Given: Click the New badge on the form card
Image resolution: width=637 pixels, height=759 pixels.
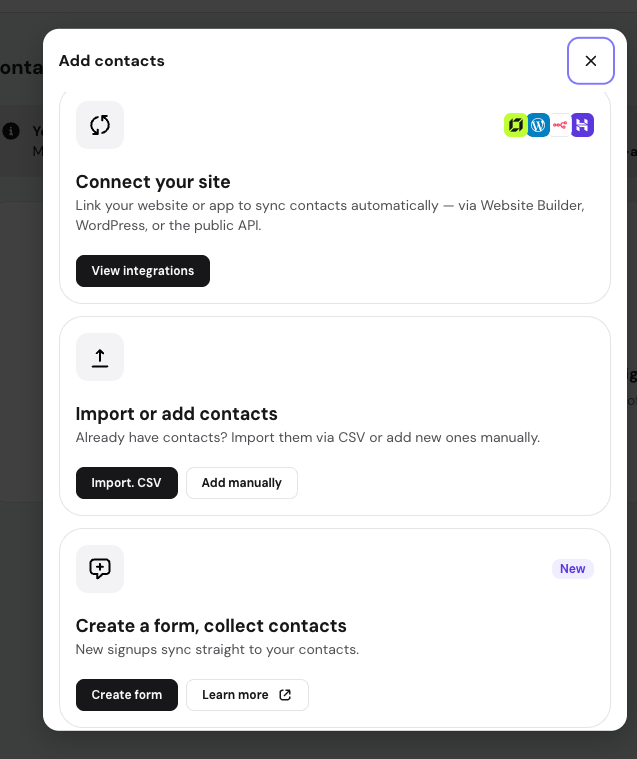Looking at the screenshot, I should point(573,569).
